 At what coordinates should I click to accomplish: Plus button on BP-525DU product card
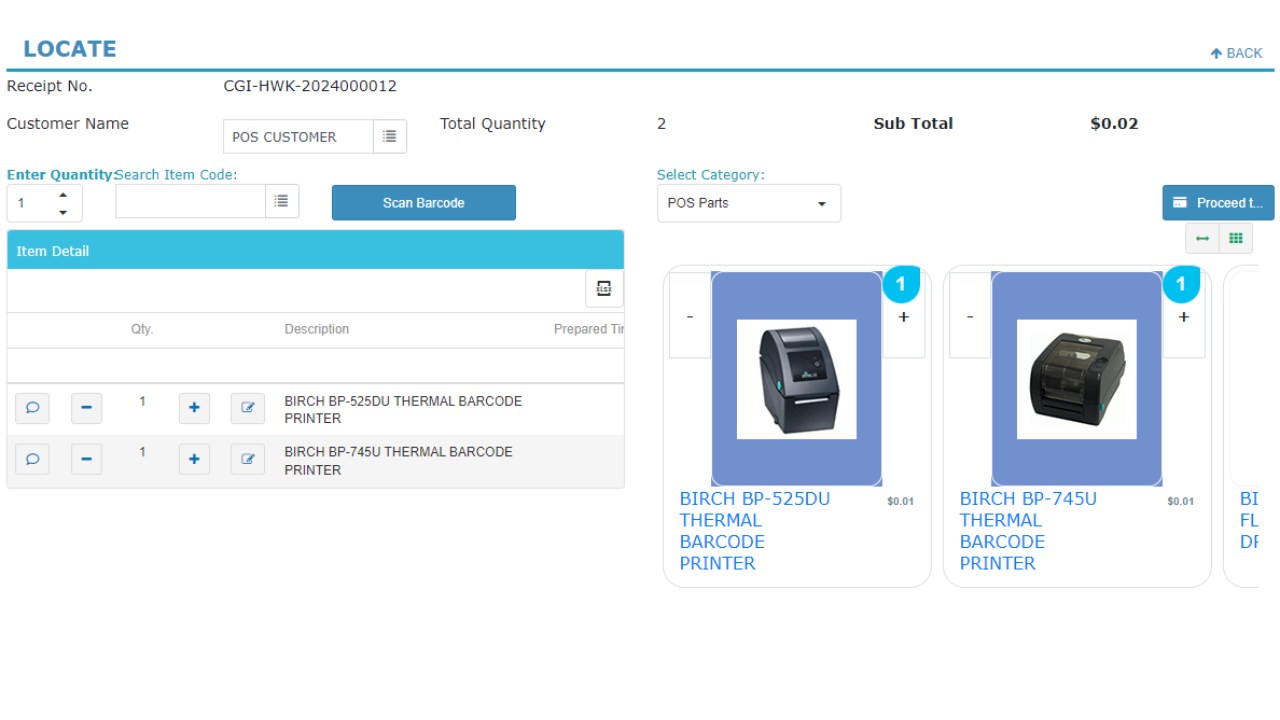point(904,317)
